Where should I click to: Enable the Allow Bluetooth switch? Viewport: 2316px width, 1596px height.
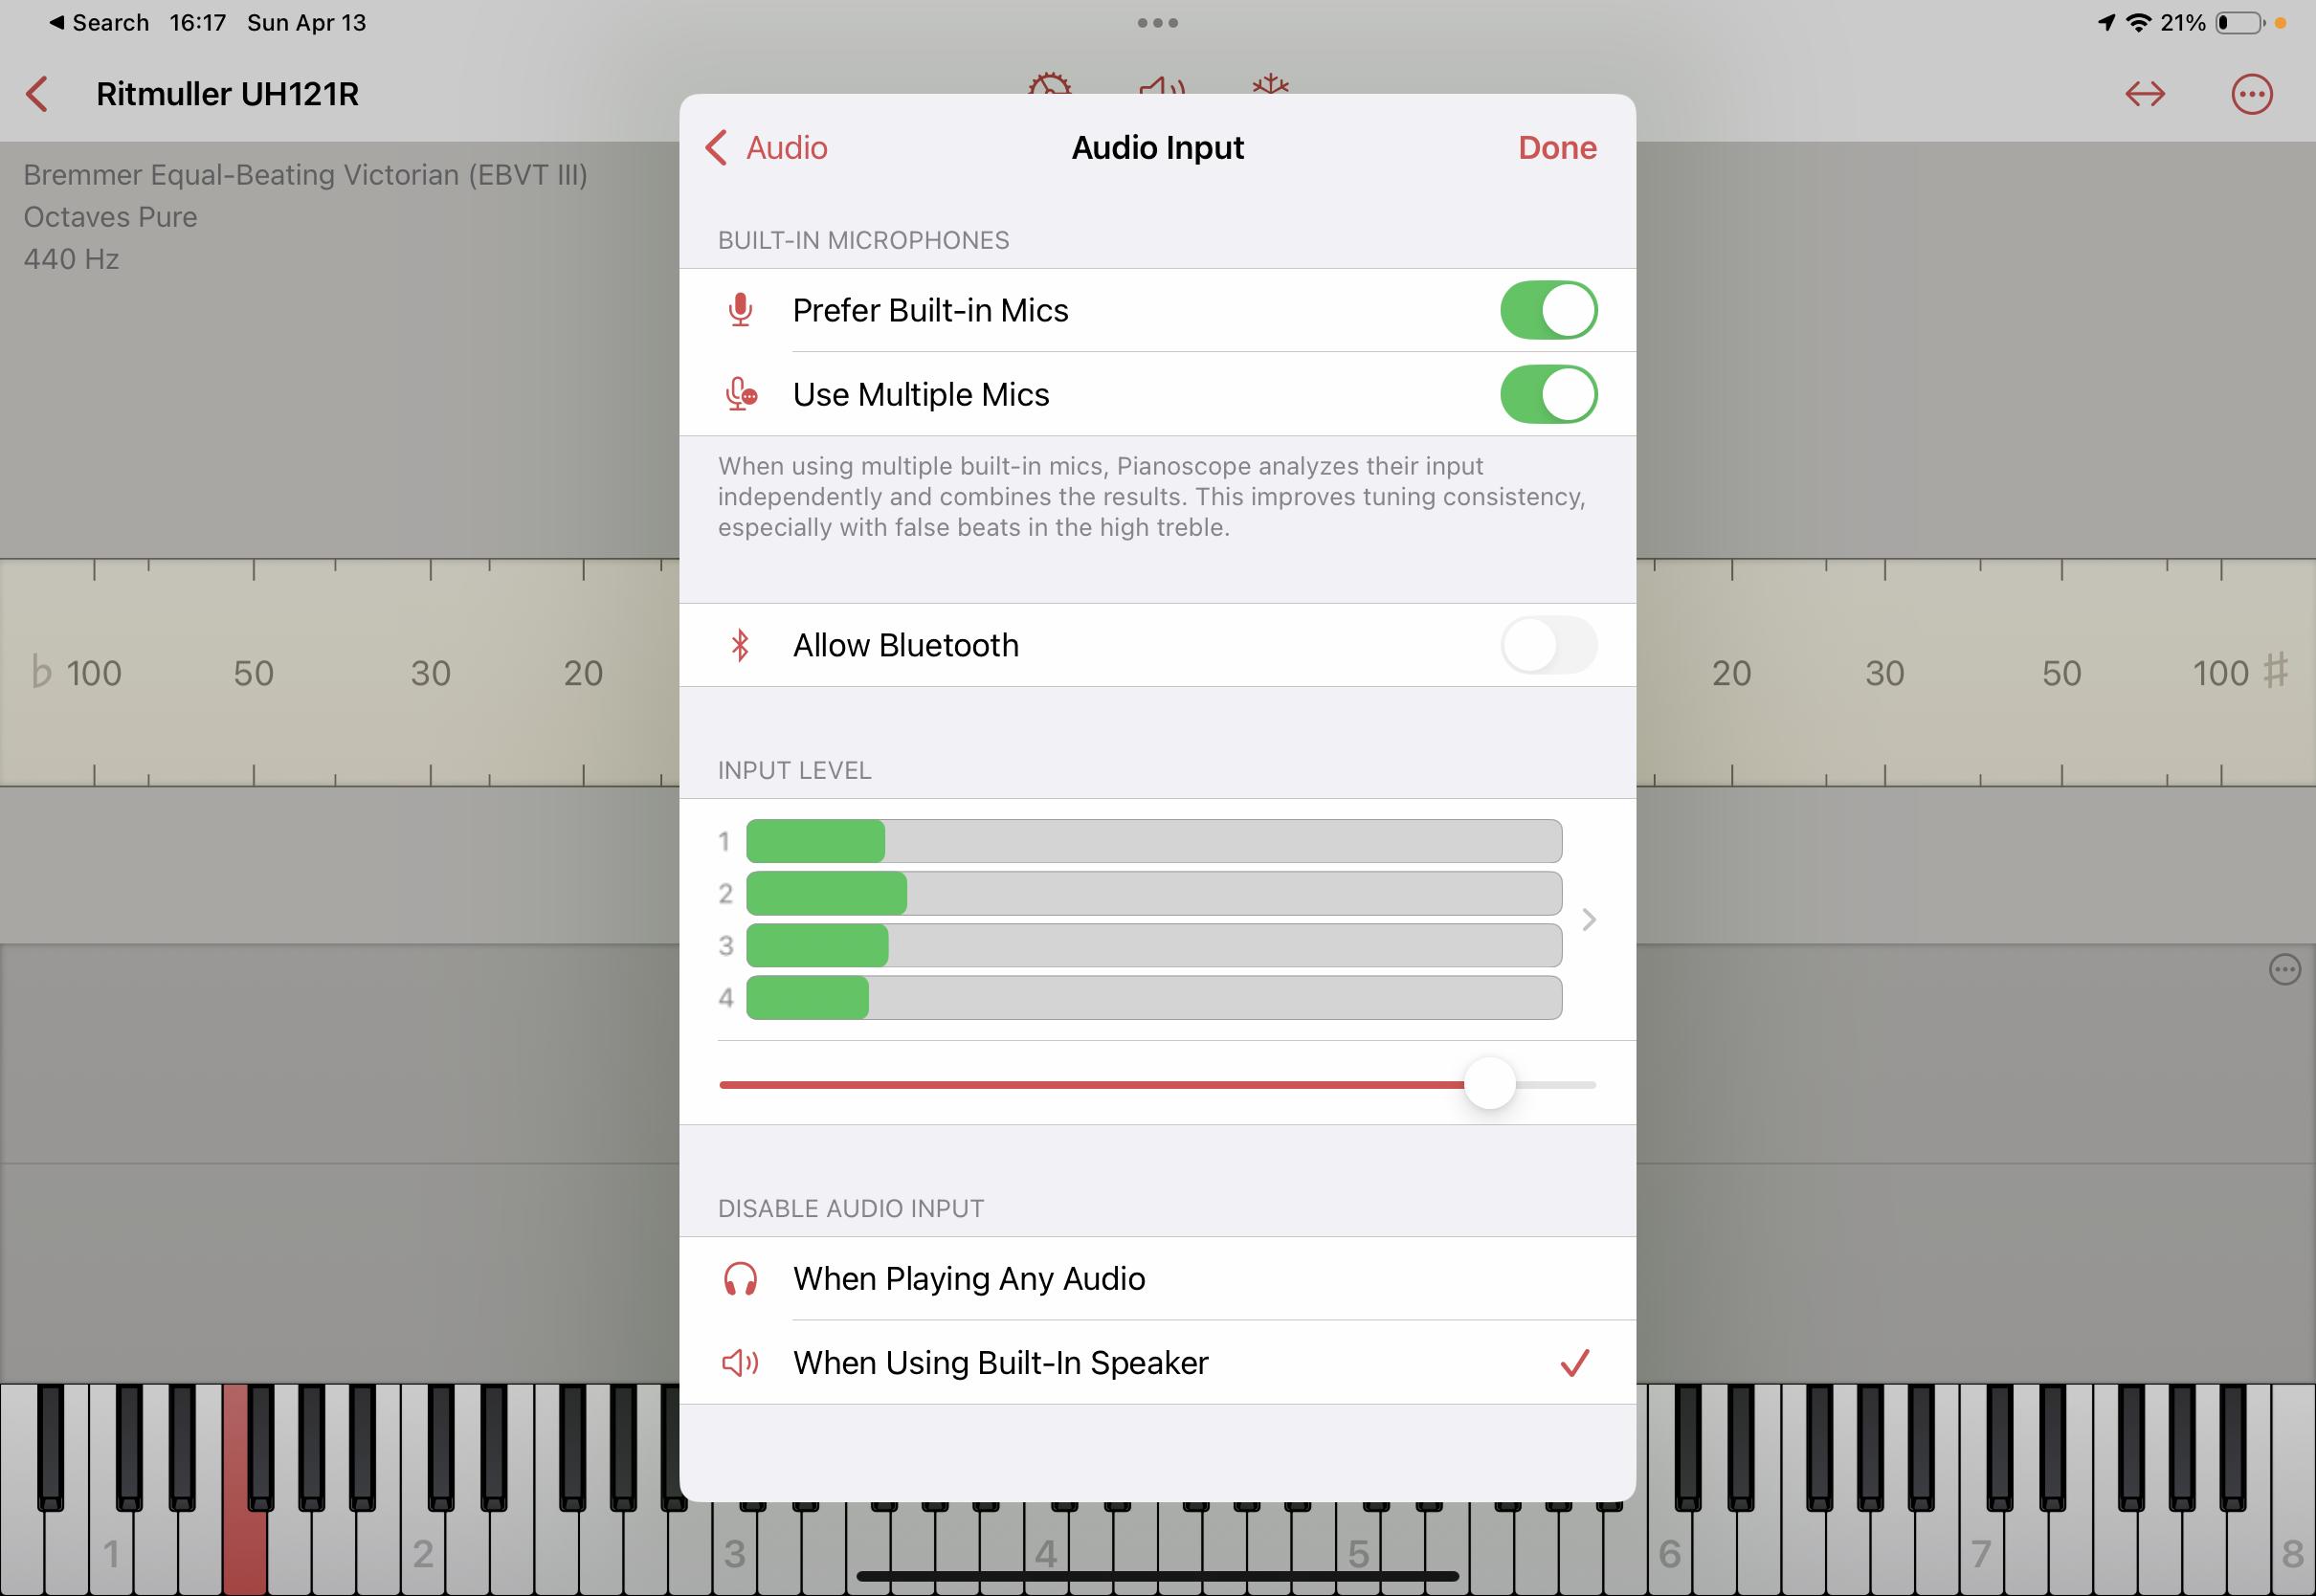1548,645
